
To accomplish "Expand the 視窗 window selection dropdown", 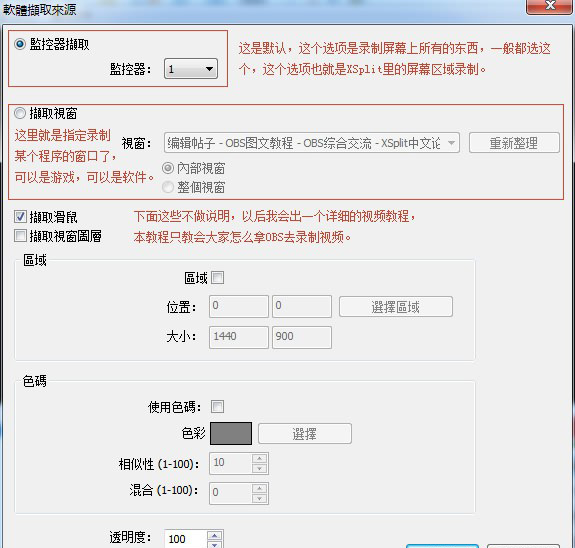I will [x=312, y=143].
